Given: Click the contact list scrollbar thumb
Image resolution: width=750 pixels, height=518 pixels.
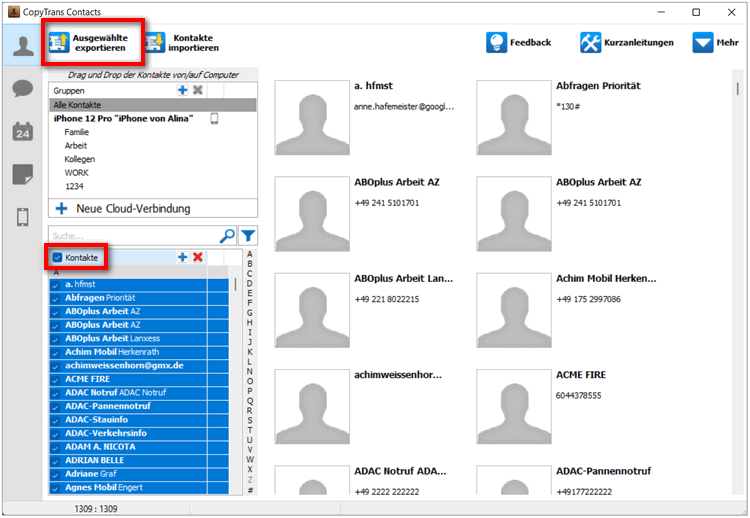Looking at the screenshot, I should [235, 285].
